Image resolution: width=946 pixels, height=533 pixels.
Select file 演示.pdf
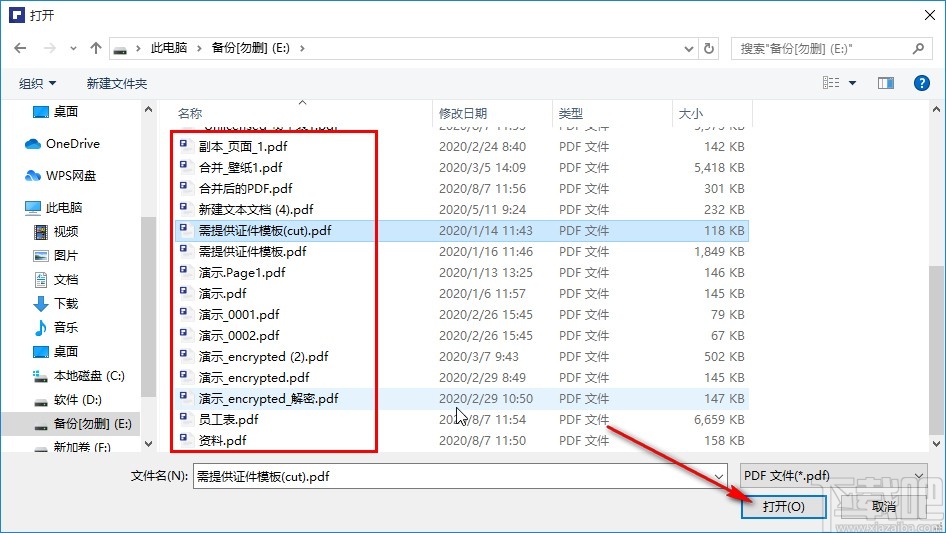223,294
